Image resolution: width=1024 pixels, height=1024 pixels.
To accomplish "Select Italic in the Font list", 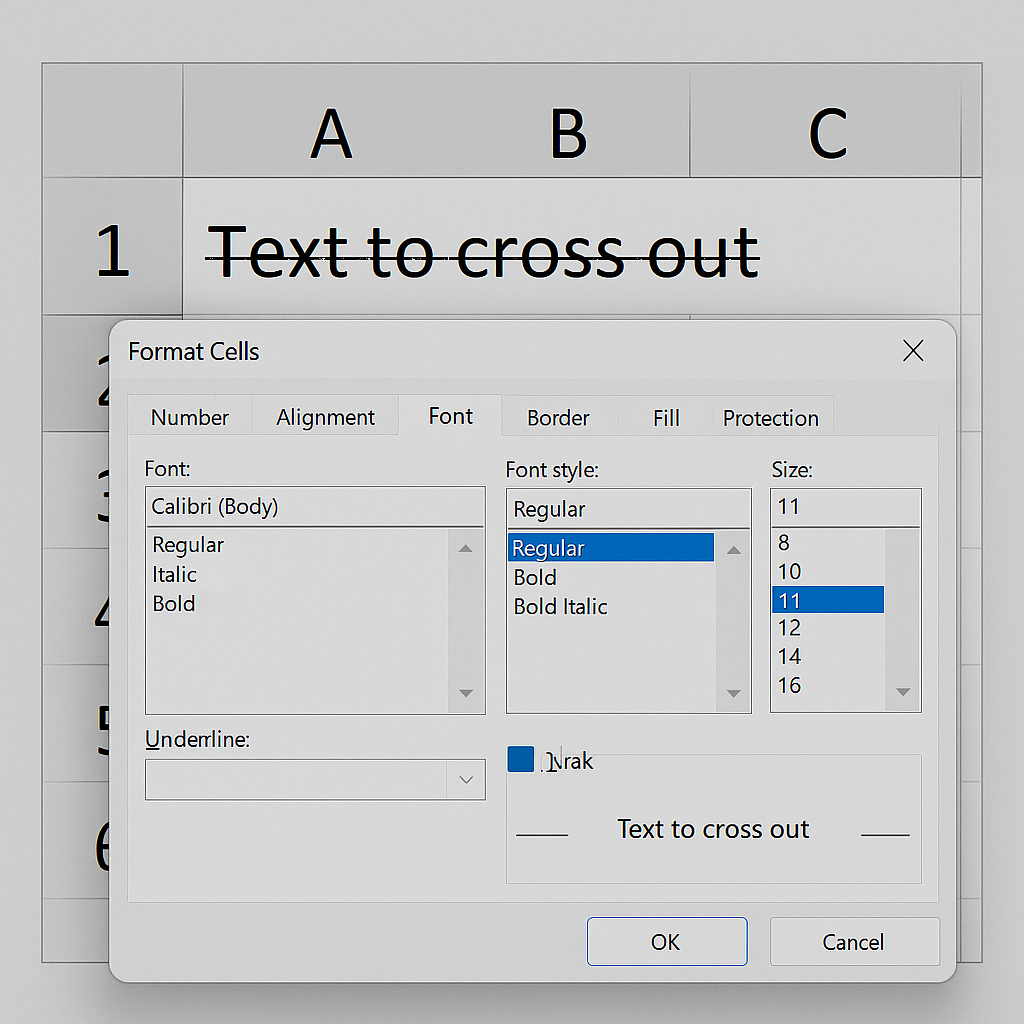I will tap(175, 574).
